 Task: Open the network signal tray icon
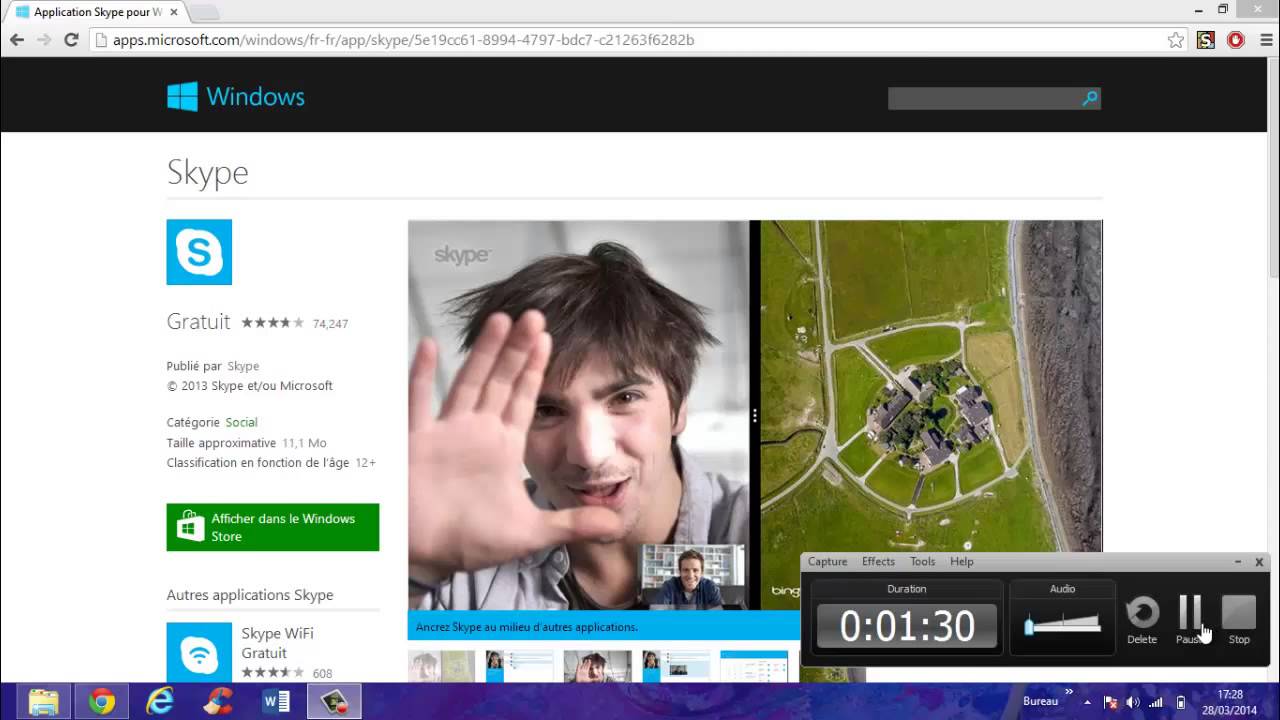click(1156, 702)
